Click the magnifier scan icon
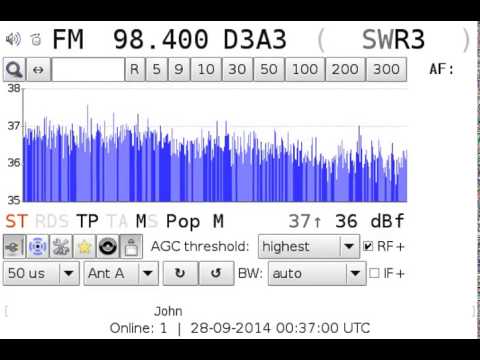480x360 pixels. tap(14, 70)
